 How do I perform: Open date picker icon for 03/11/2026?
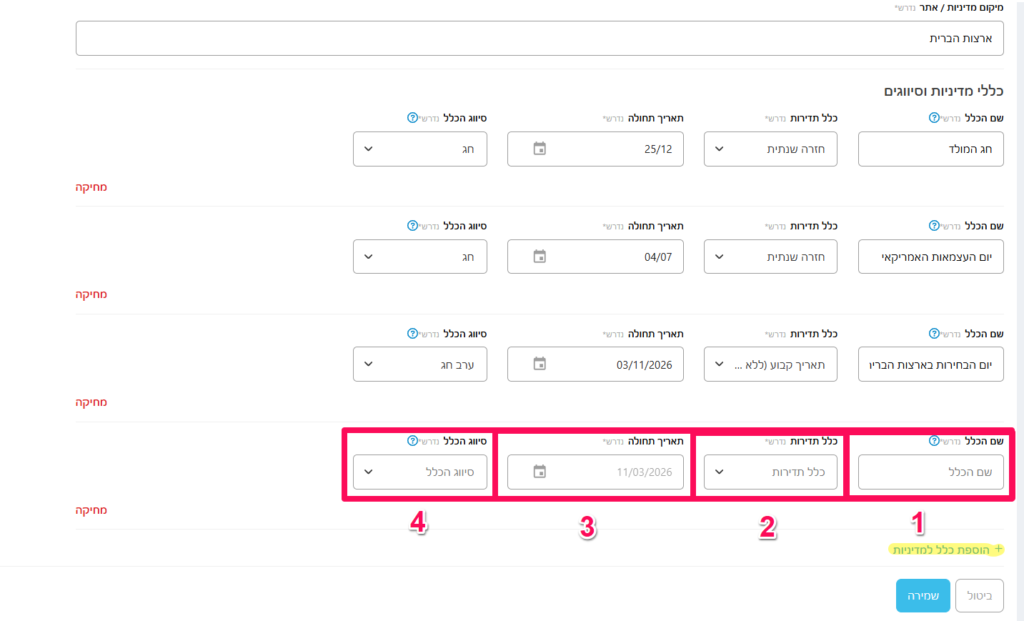click(540, 365)
